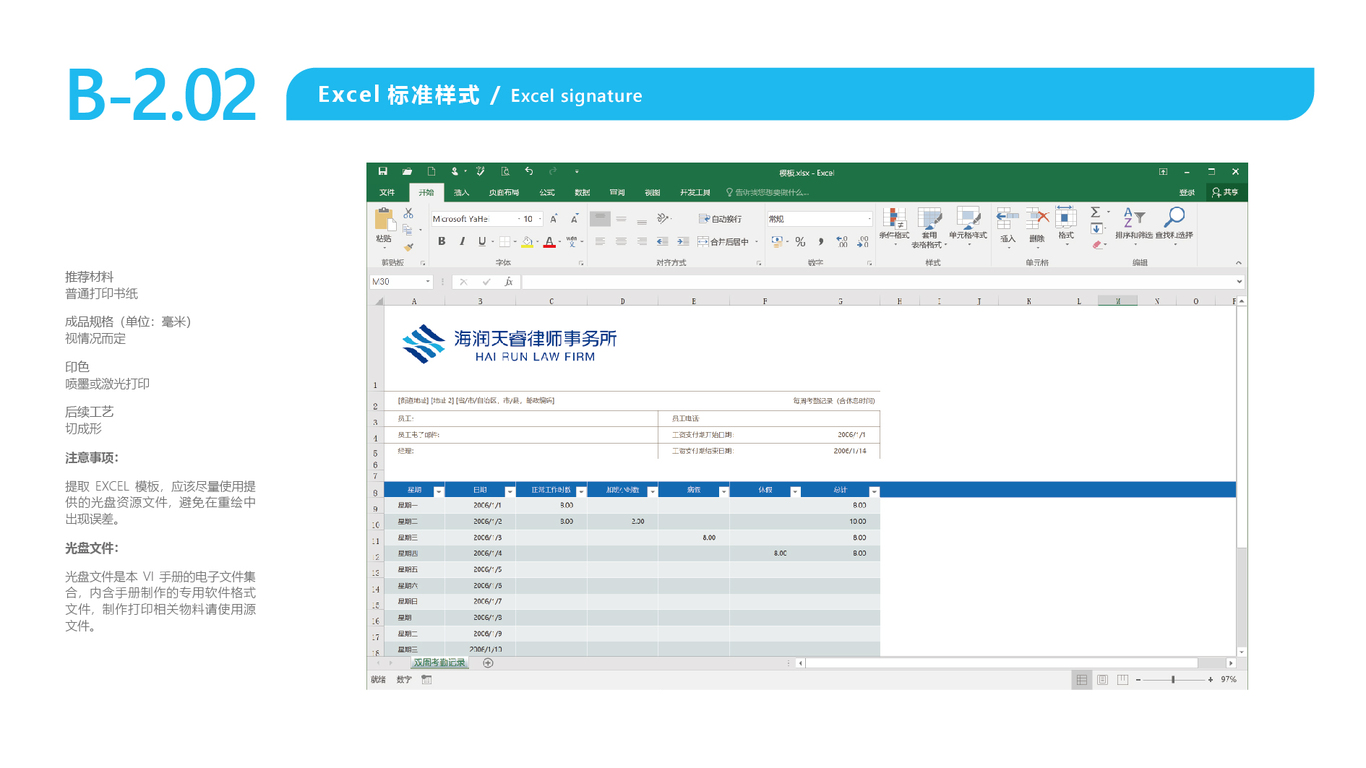Toggle Bold formatting

tap(442, 241)
